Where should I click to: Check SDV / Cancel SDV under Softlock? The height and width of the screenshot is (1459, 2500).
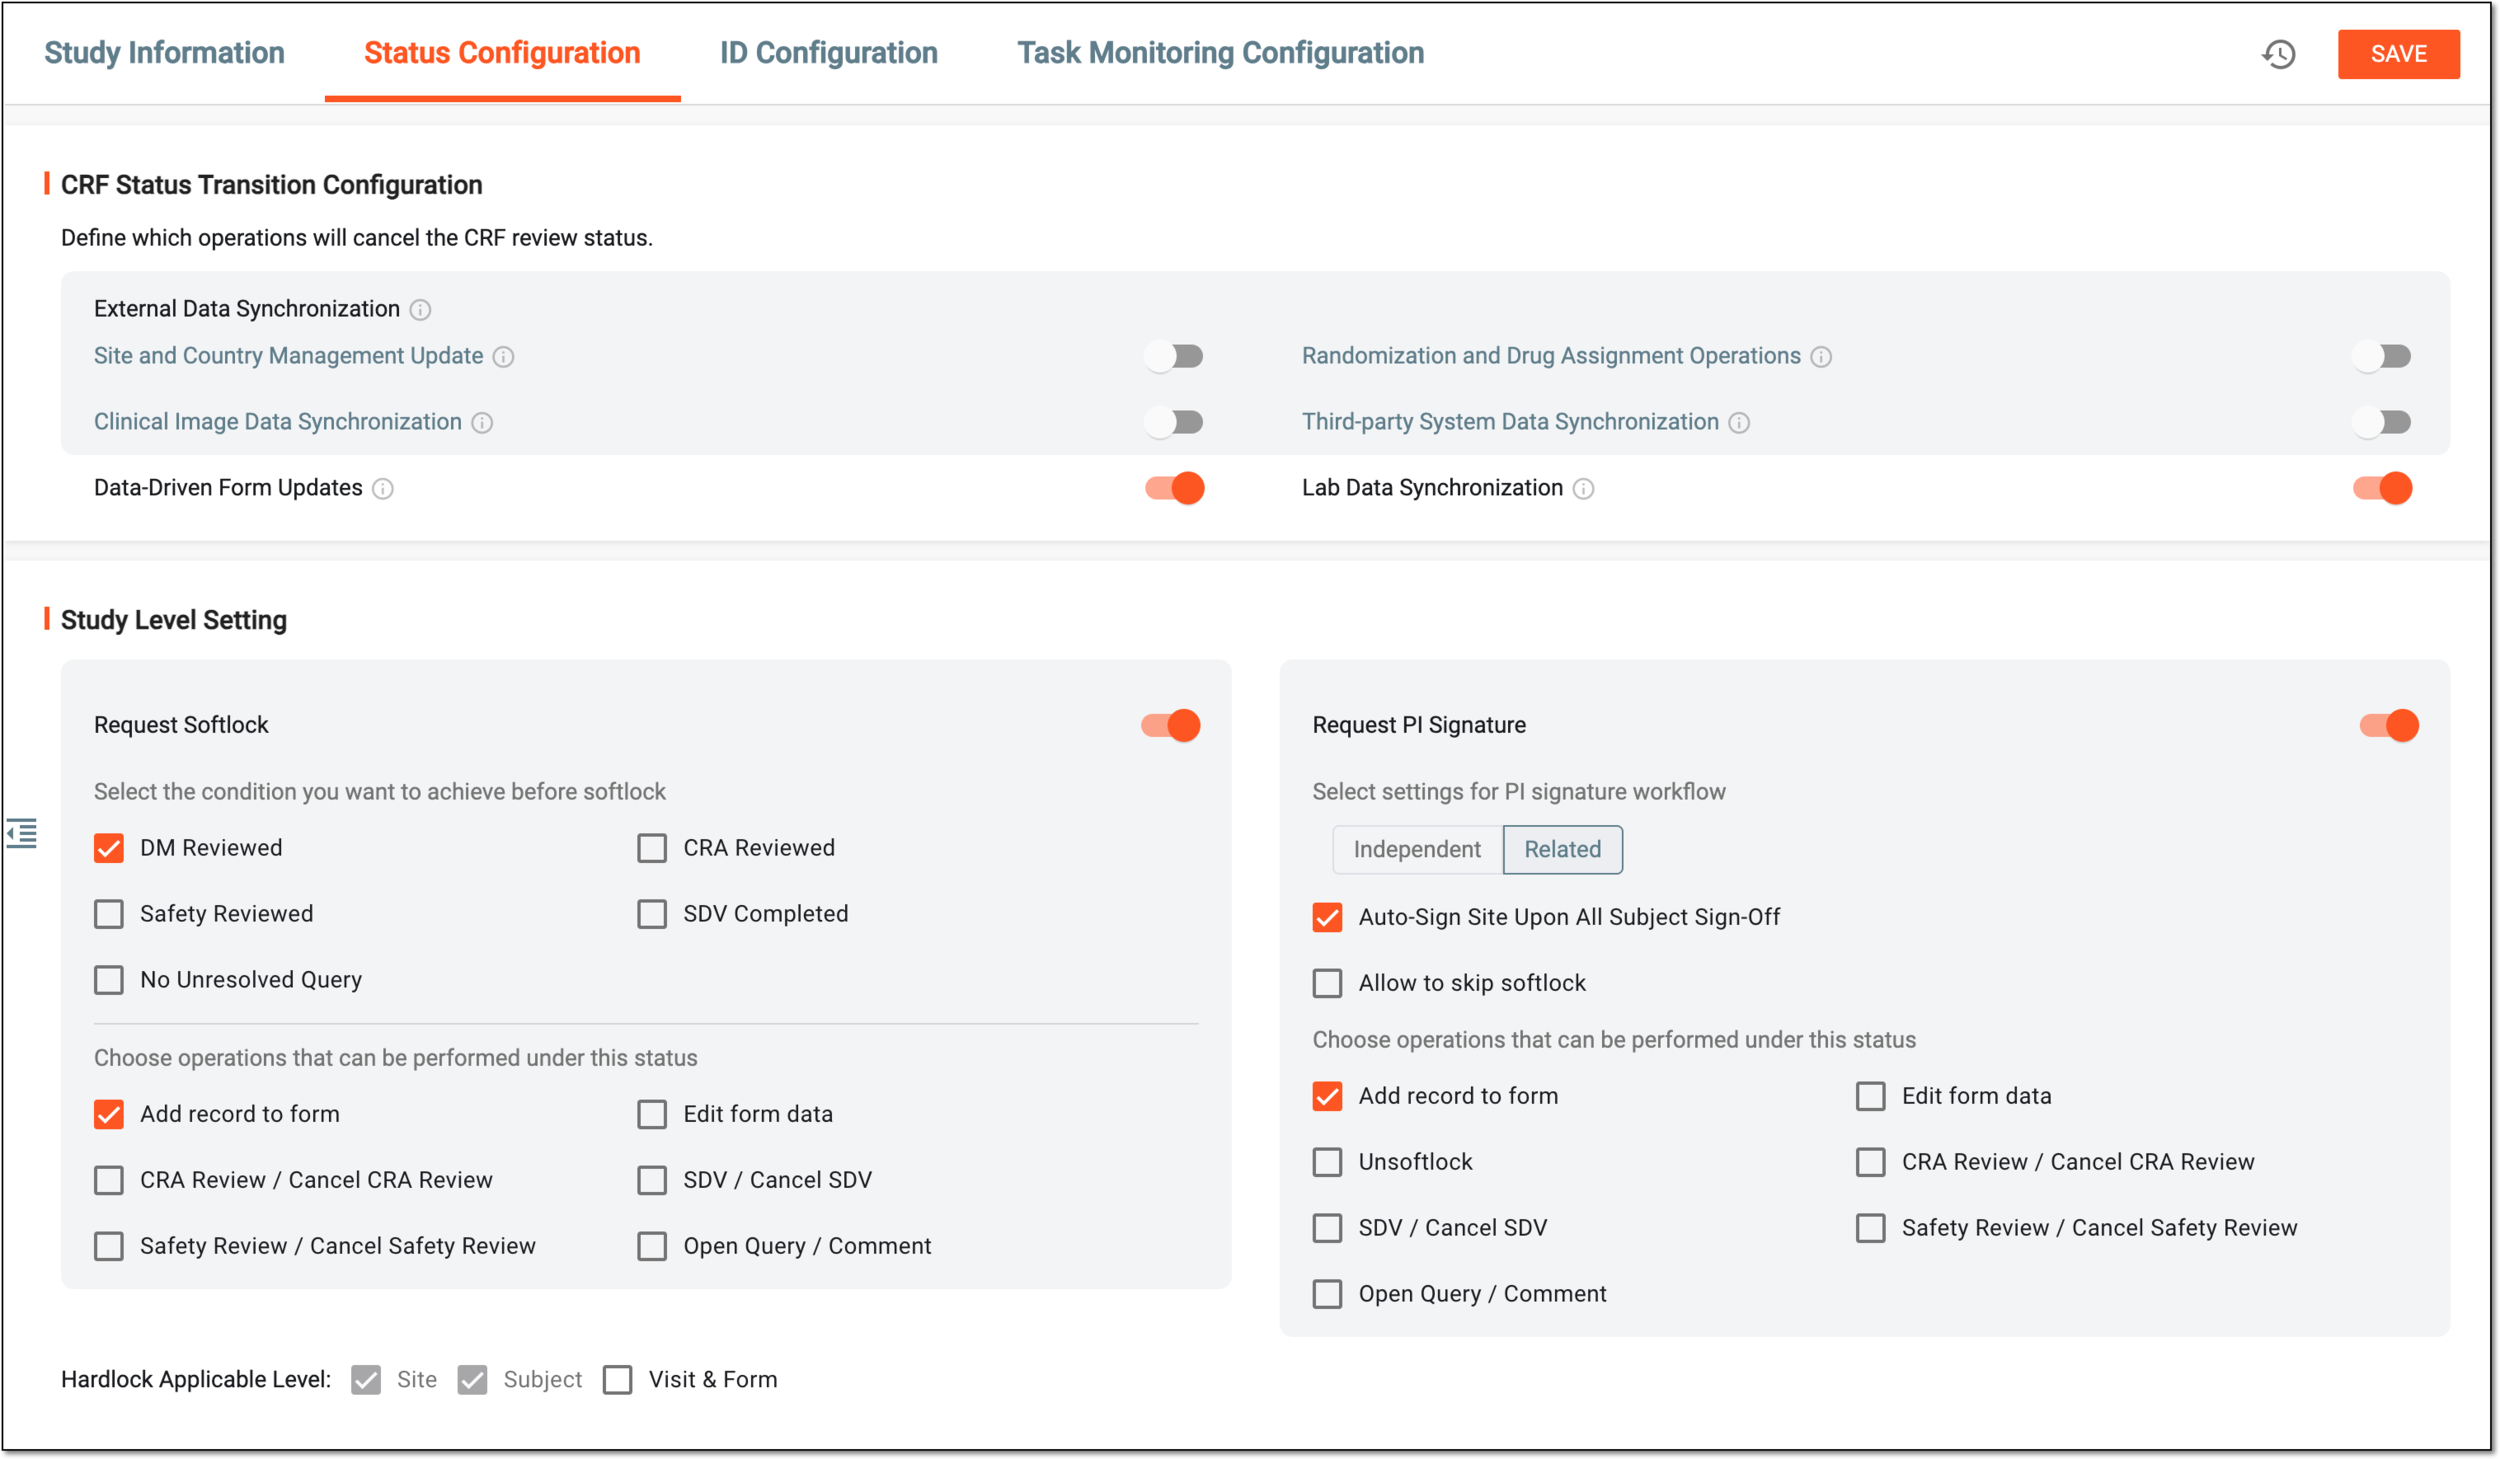[652, 1180]
